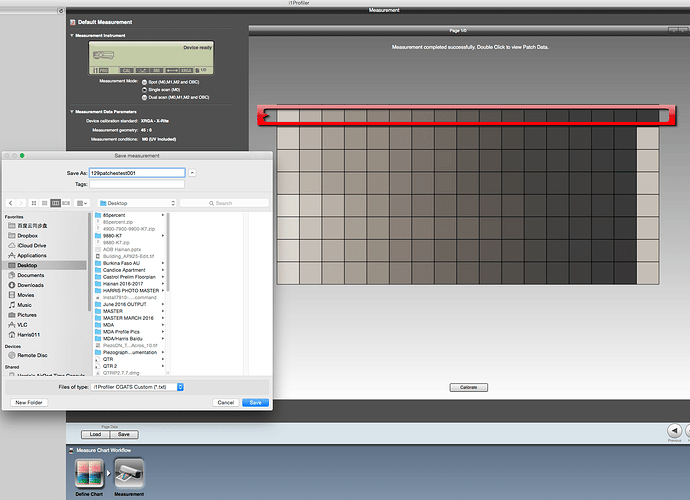Select Remote Disc under Devices
This screenshot has width=690, height=500.
(x=32, y=354)
